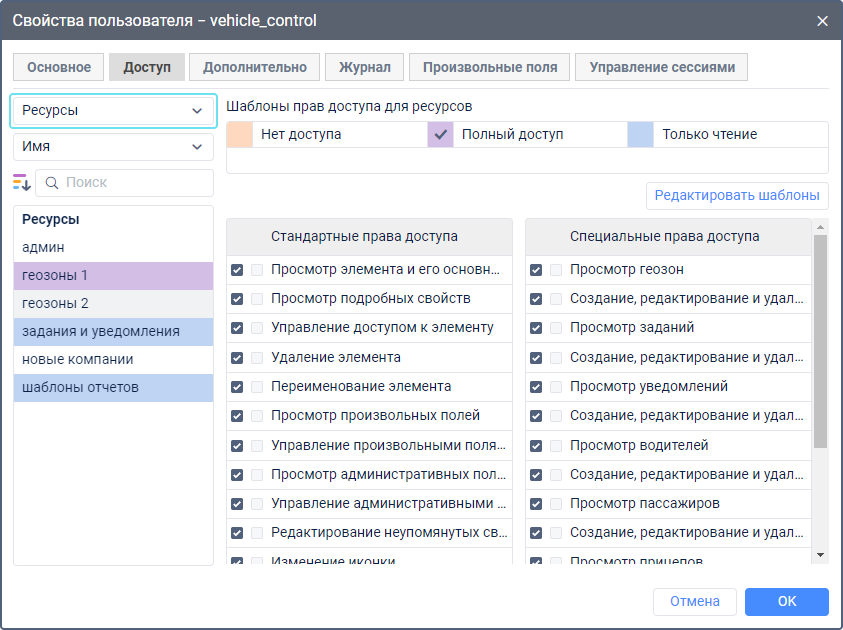The width and height of the screenshot is (843, 630).
Task: Close the user properties dialog with X
Action: [822, 20]
